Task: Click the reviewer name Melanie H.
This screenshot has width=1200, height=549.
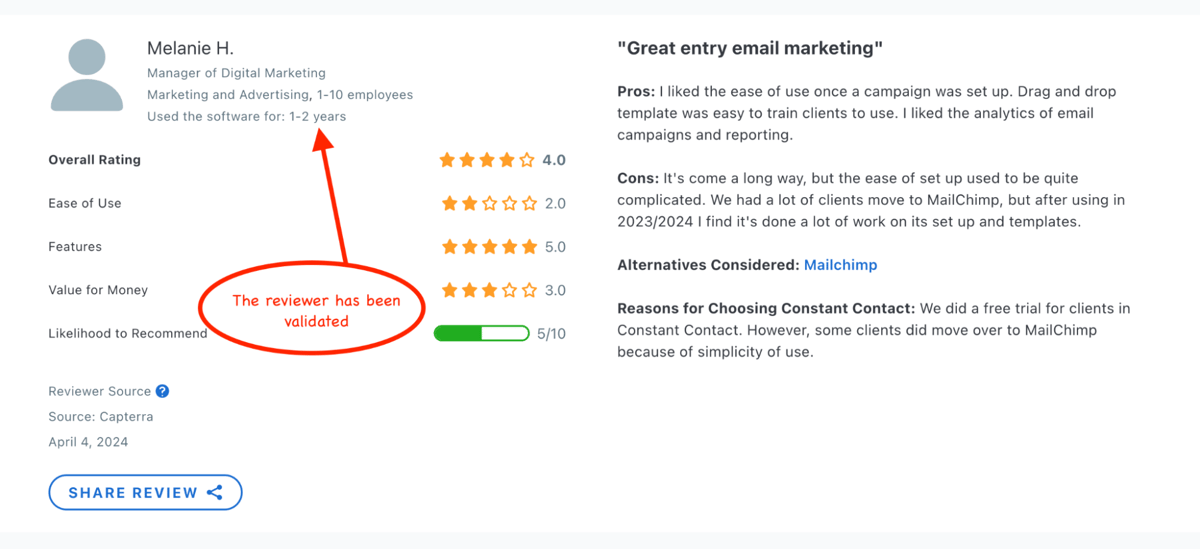Action: [x=190, y=48]
